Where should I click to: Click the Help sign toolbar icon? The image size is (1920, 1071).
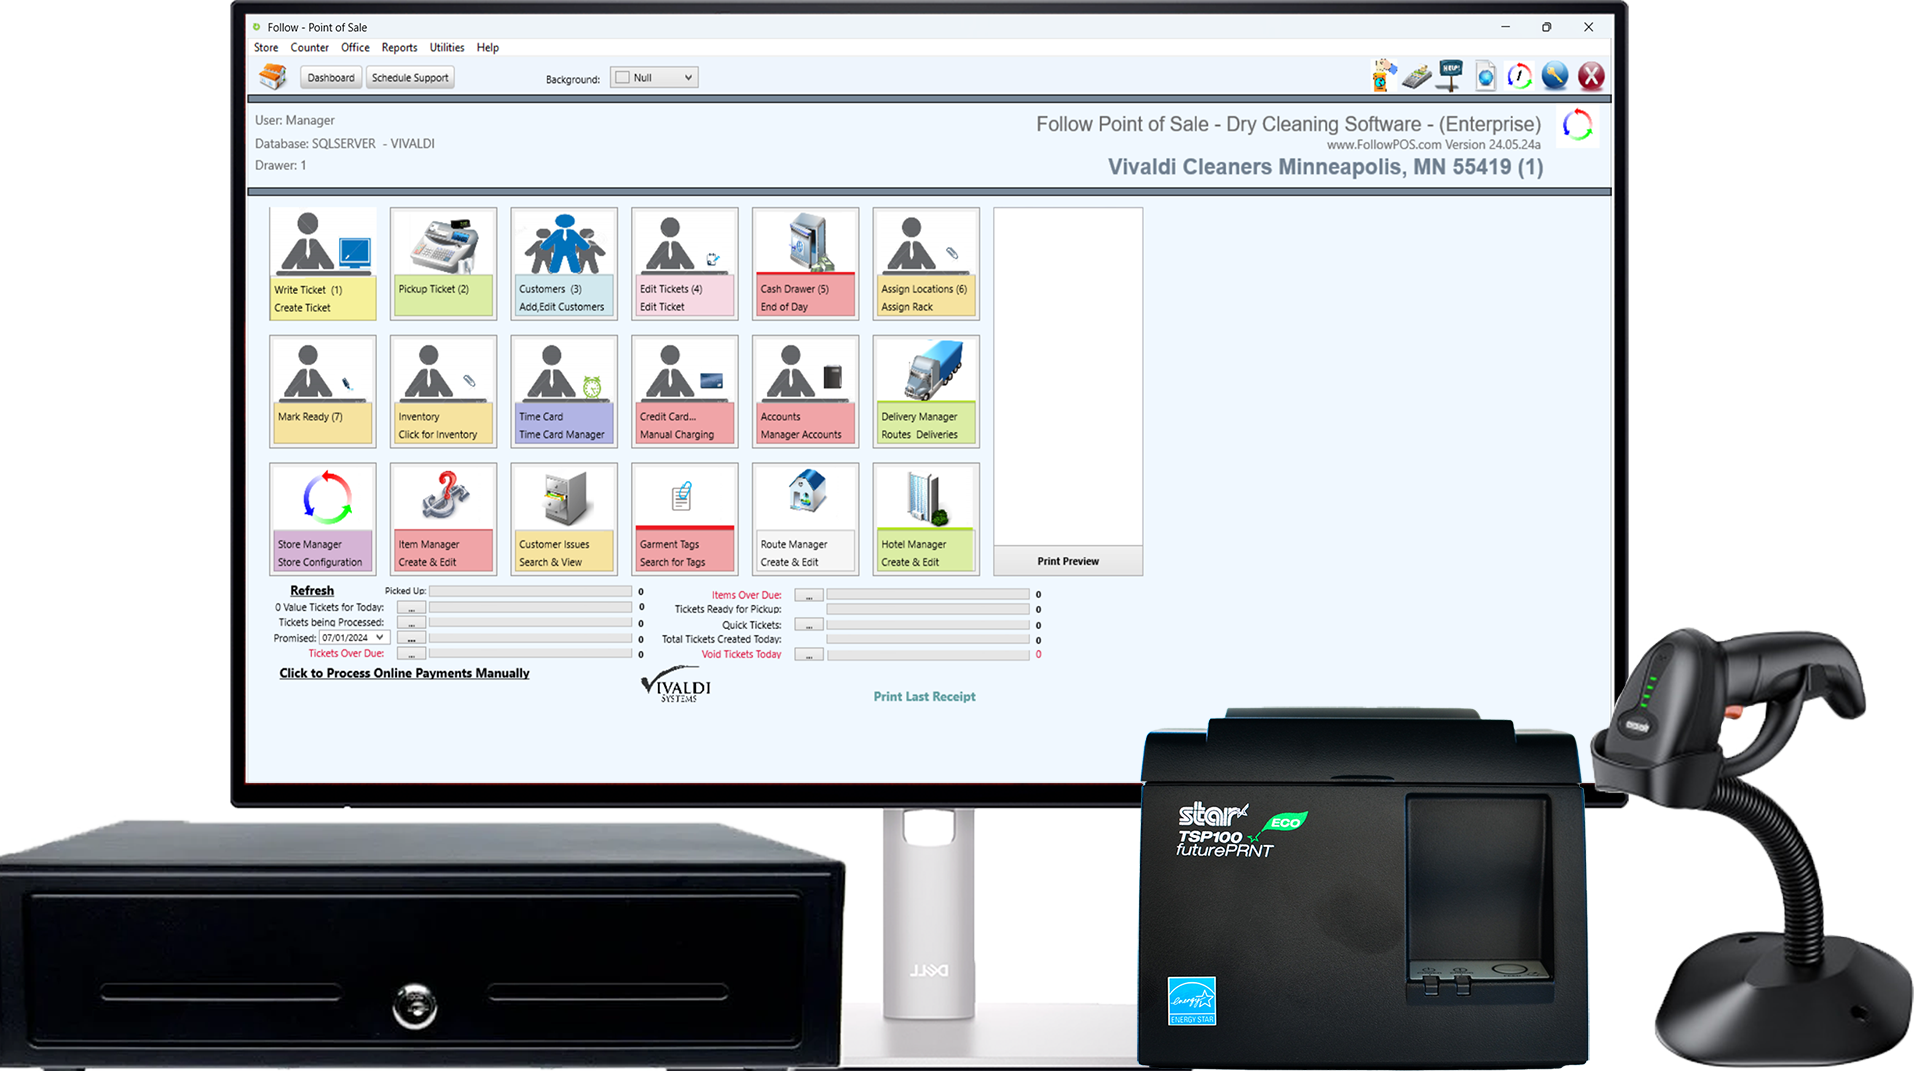click(1451, 76)
